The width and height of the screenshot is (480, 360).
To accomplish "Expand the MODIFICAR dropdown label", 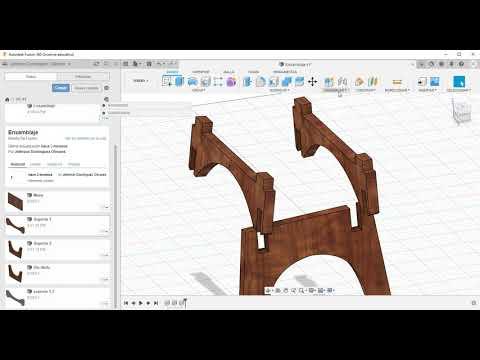I will pyautogui.click(x=279, y=90).
